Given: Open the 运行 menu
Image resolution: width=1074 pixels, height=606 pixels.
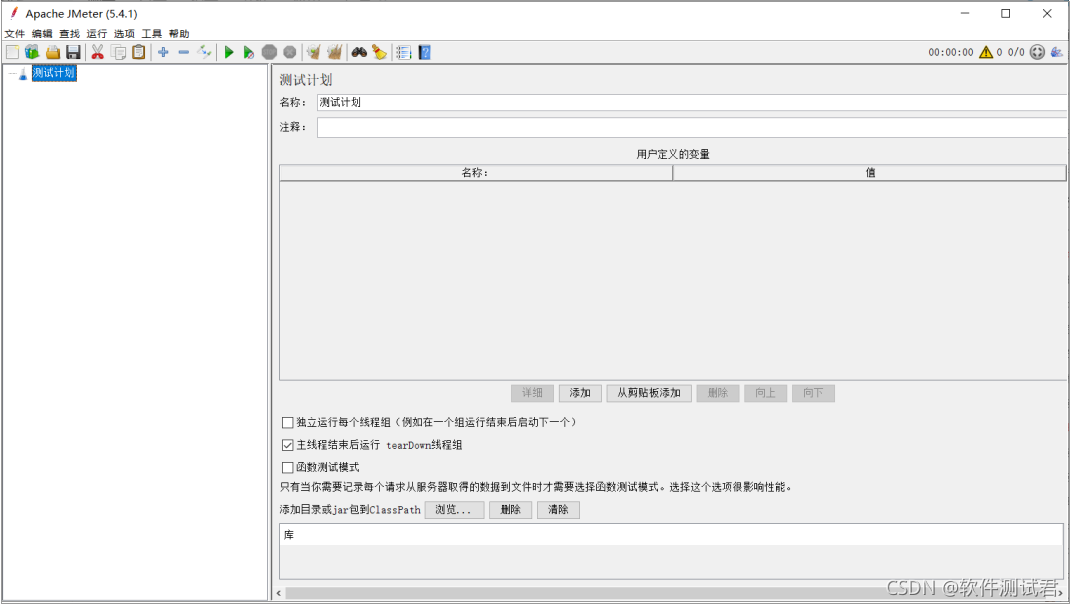Looking at the screenshot, I should coord(97,34).
